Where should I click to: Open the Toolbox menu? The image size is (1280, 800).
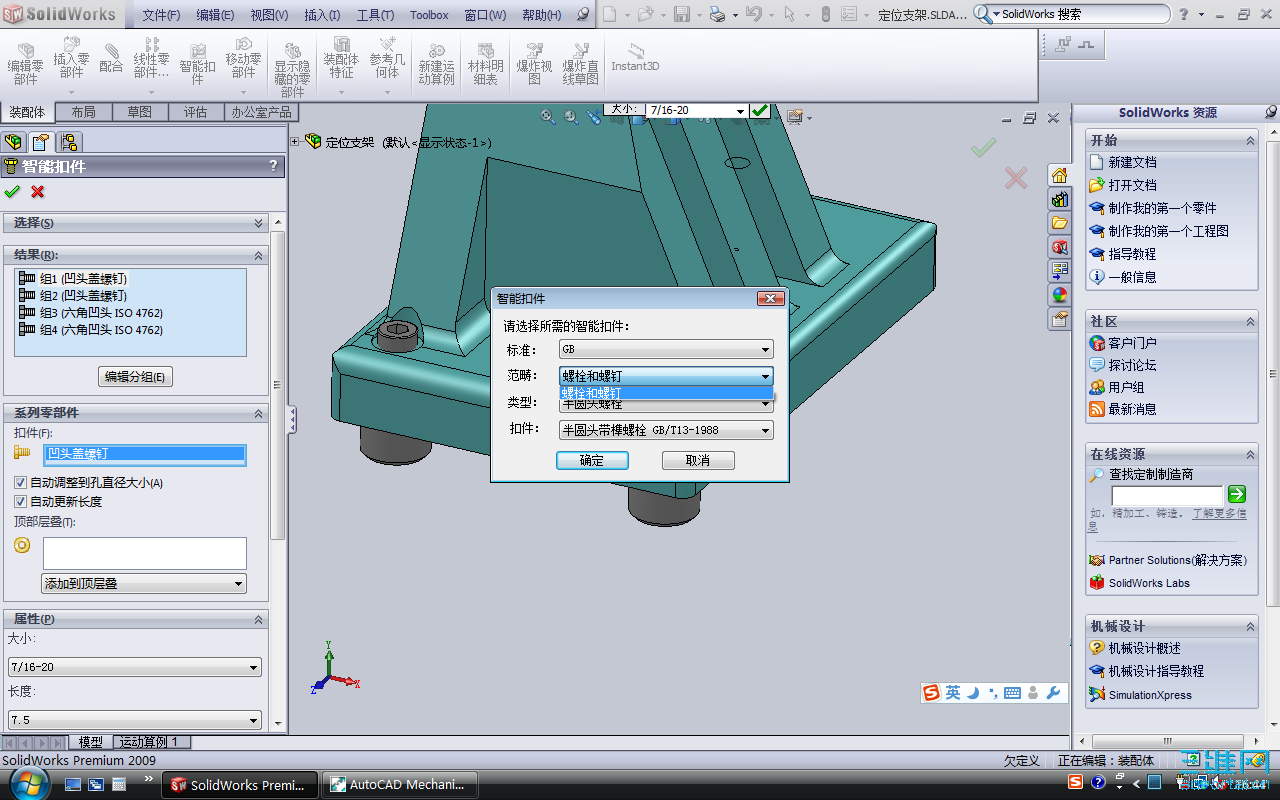pyautogui.click(x=429, y=15)
